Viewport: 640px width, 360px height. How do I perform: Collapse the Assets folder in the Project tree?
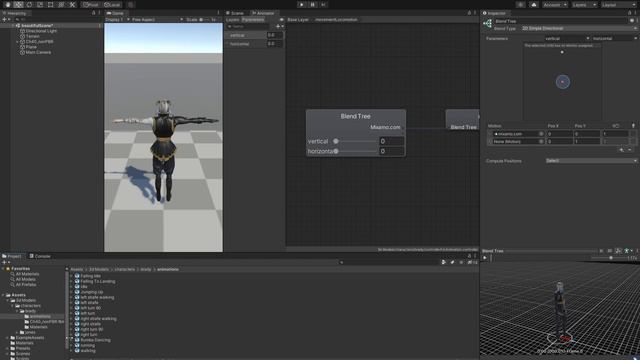click(3, 295)
